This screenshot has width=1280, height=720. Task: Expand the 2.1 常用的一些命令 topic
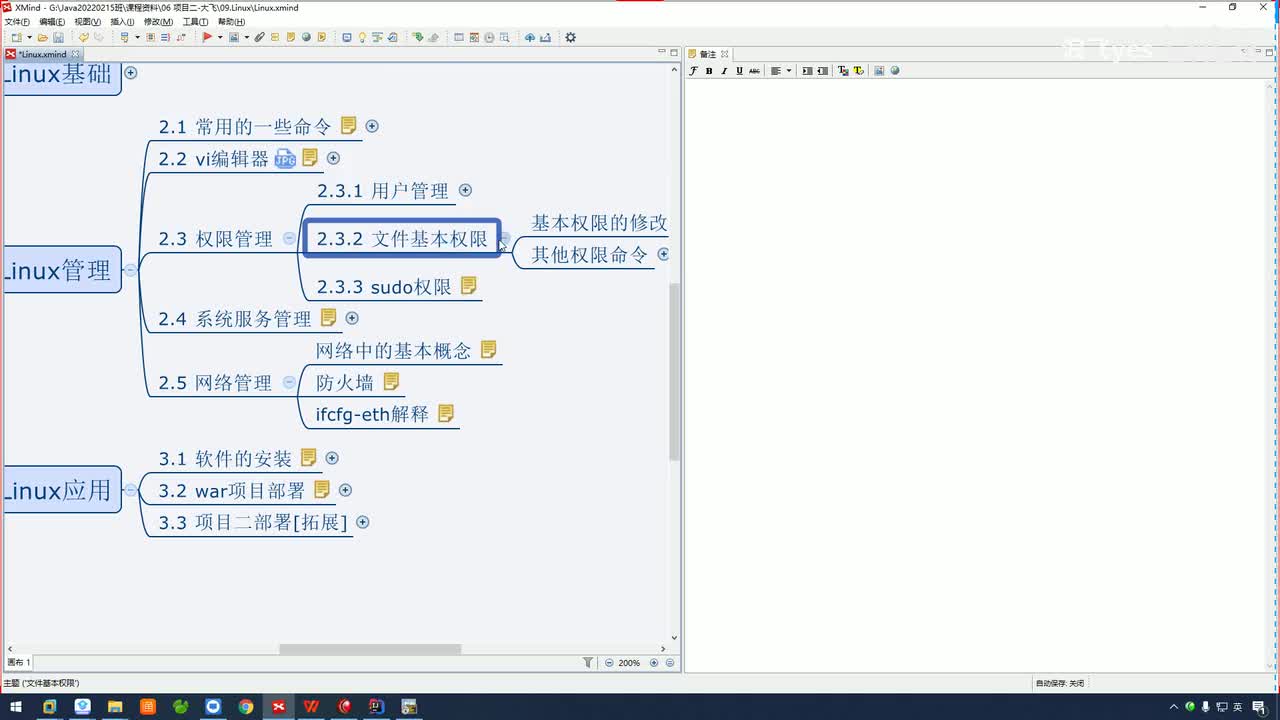(x=372, y=126)
